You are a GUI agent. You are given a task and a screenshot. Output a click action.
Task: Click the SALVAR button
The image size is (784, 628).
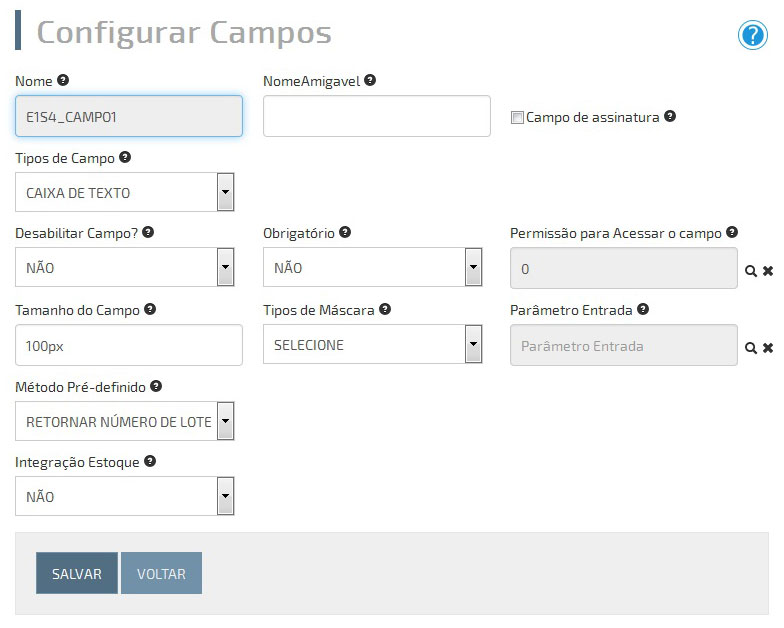pyautogui.click(x=77, y=573)
